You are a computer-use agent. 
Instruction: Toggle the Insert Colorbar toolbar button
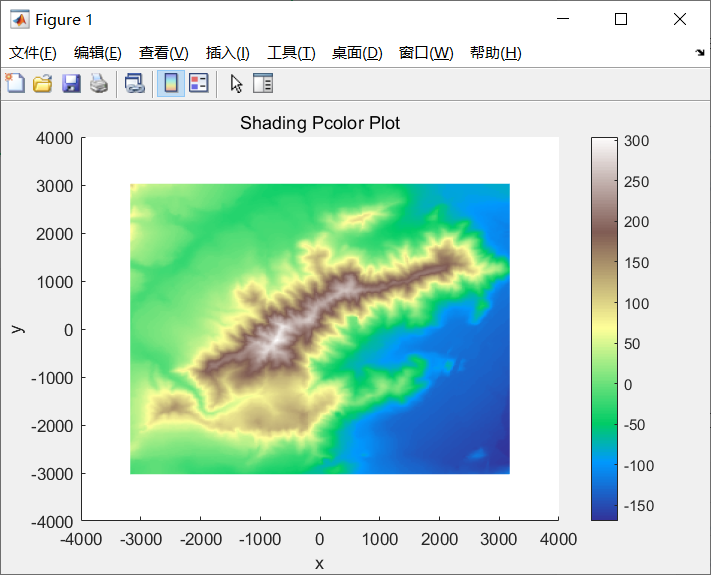171,83
